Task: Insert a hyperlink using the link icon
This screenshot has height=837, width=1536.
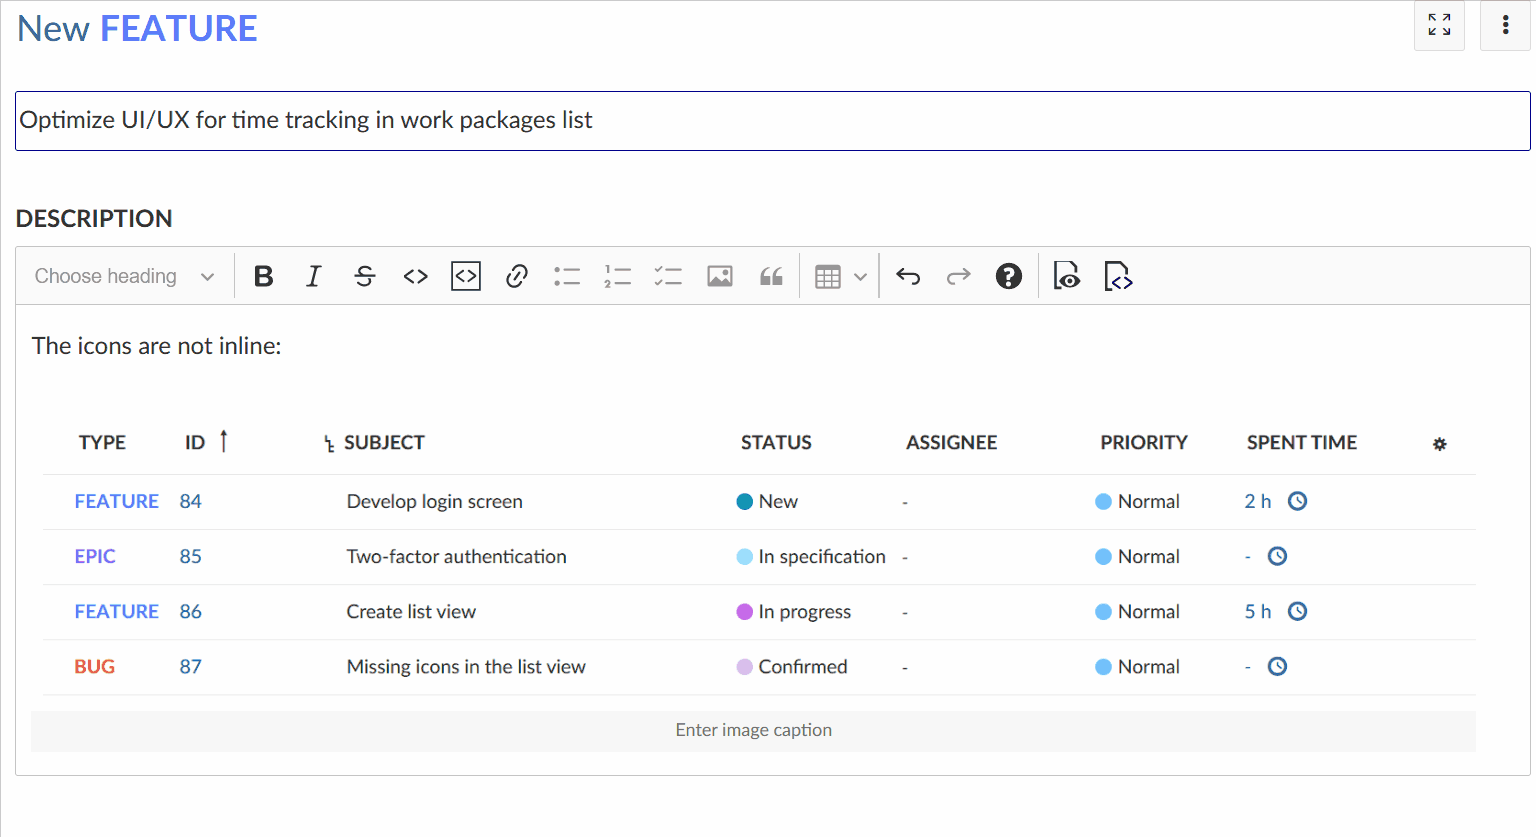Action: [516, 276]
